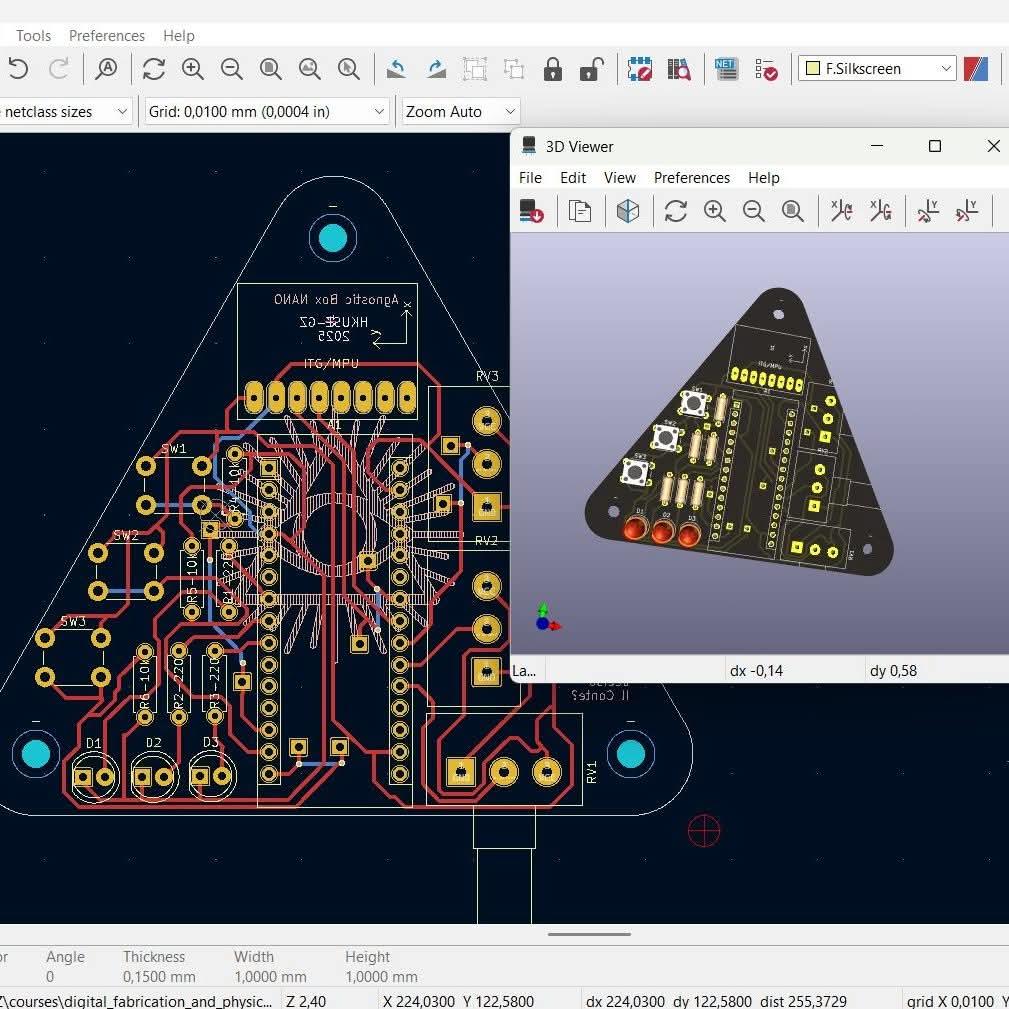Image resolution: width=1009 pixels, height=1009 pixels.
Task: Open the footprint editor
Action: (639, 69)
